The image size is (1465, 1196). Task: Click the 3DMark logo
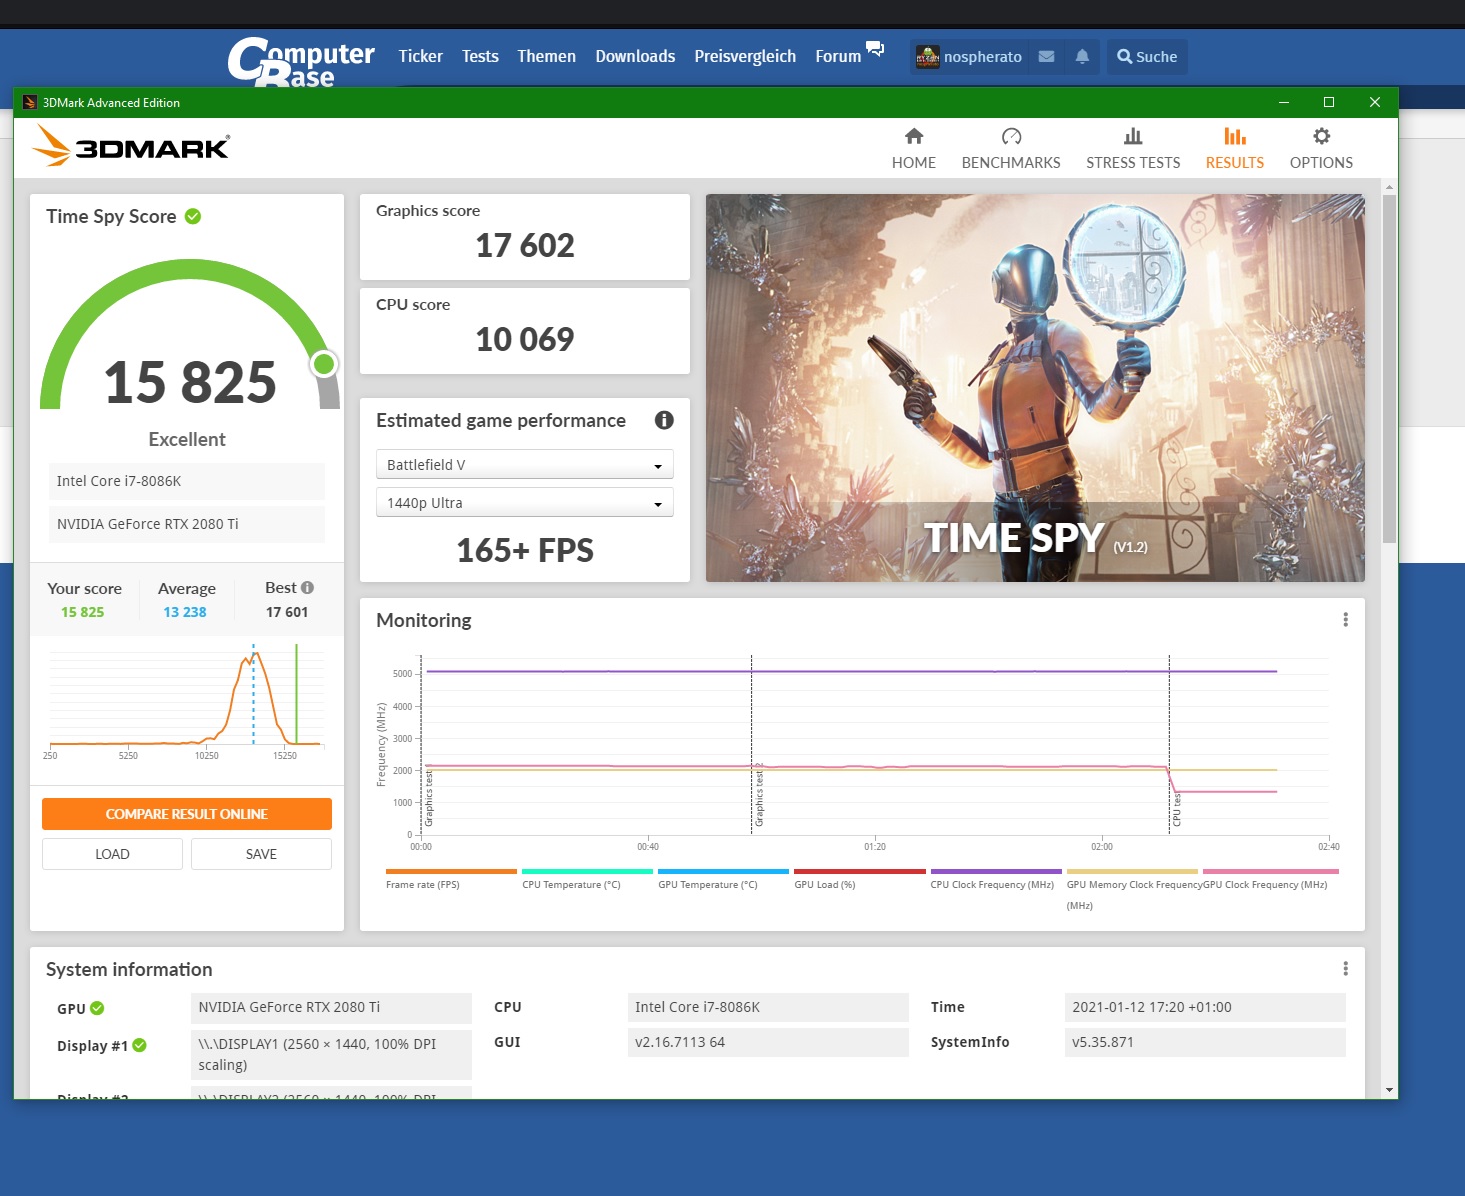pos(131,146)
